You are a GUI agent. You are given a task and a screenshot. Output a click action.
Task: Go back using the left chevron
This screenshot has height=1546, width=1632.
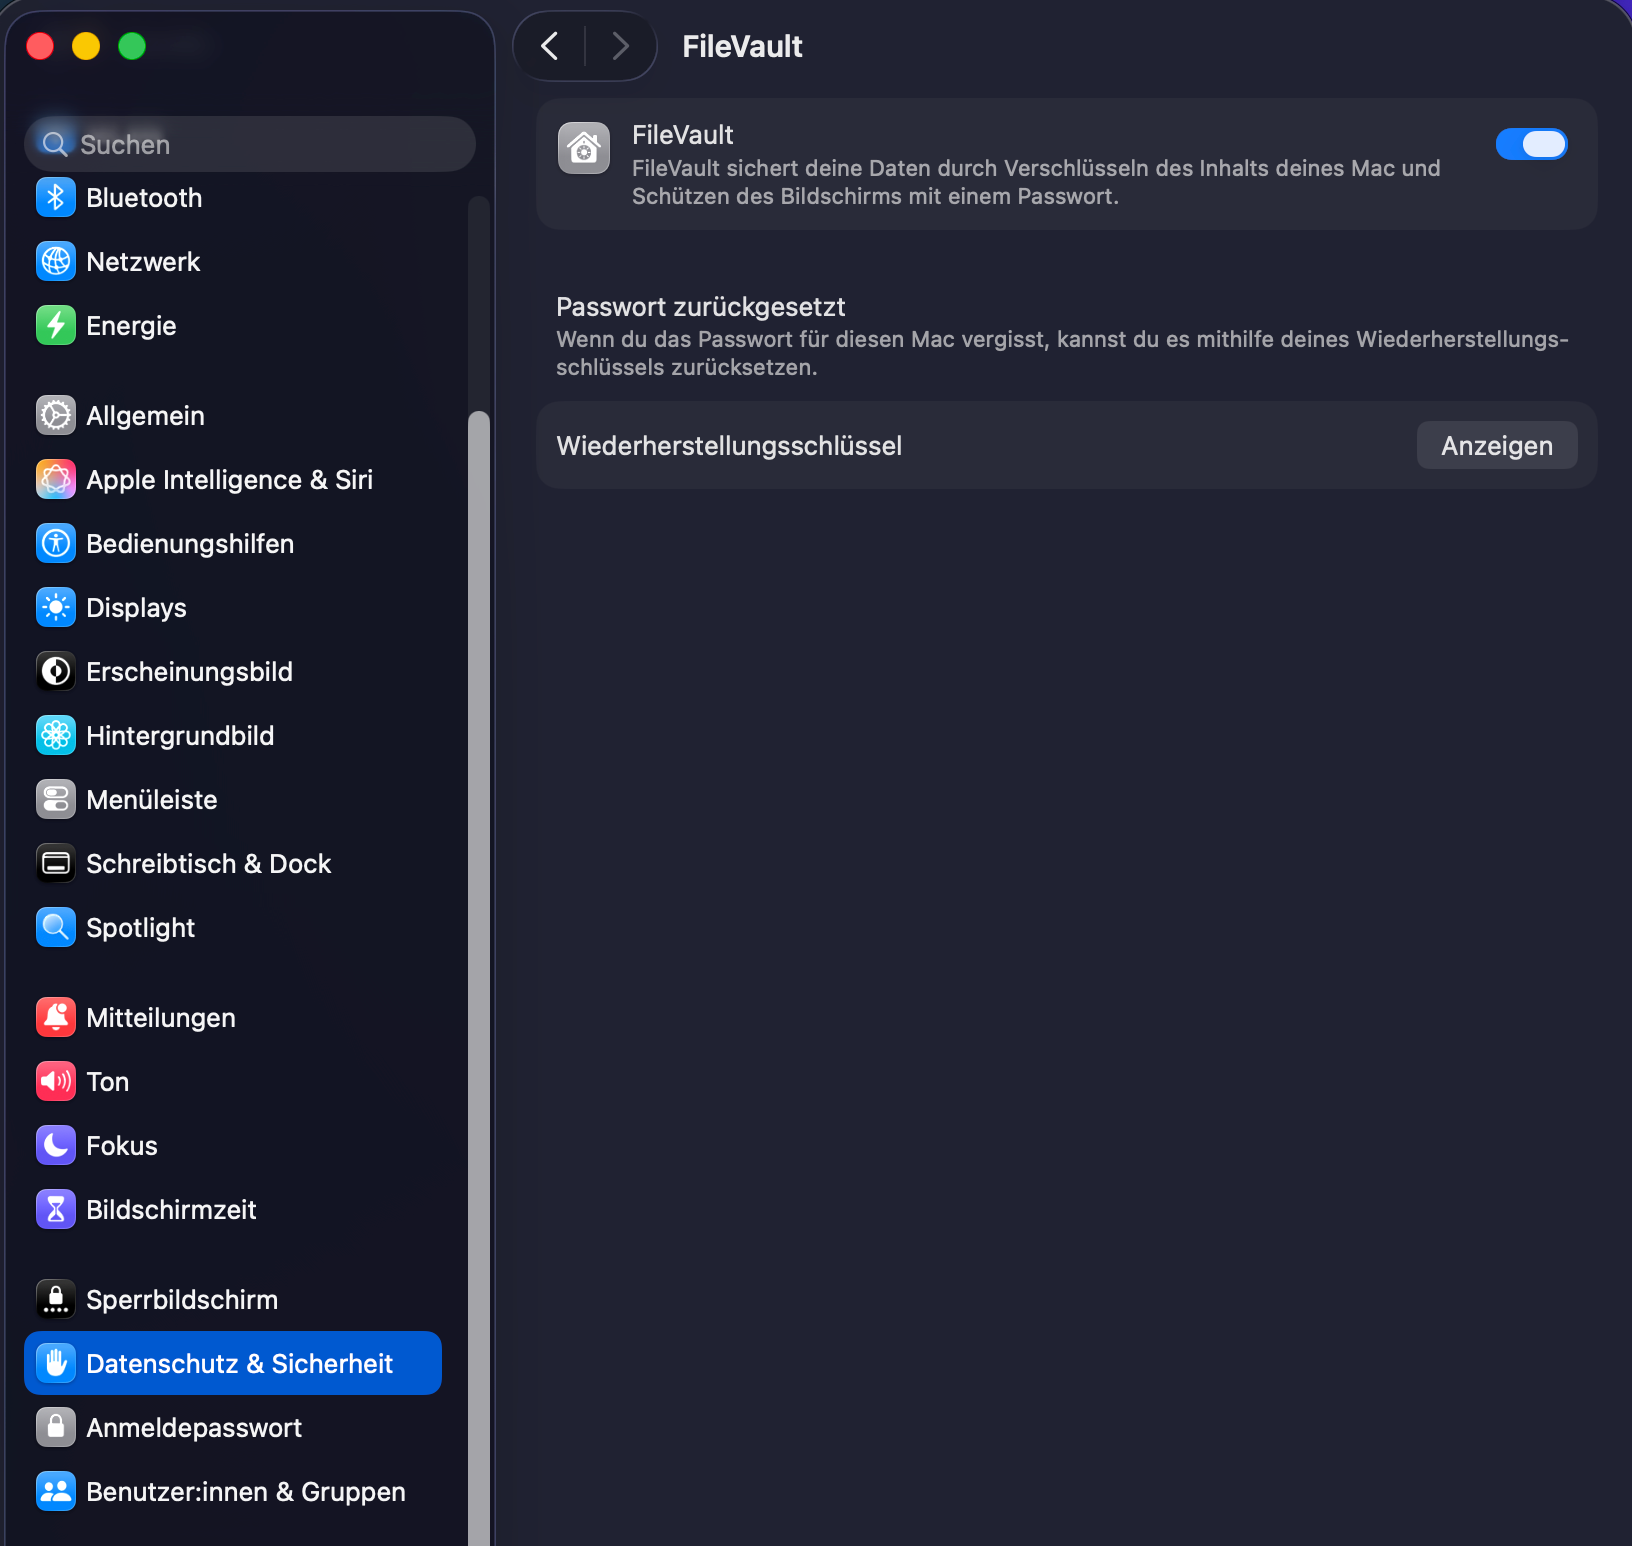(550, 46)
